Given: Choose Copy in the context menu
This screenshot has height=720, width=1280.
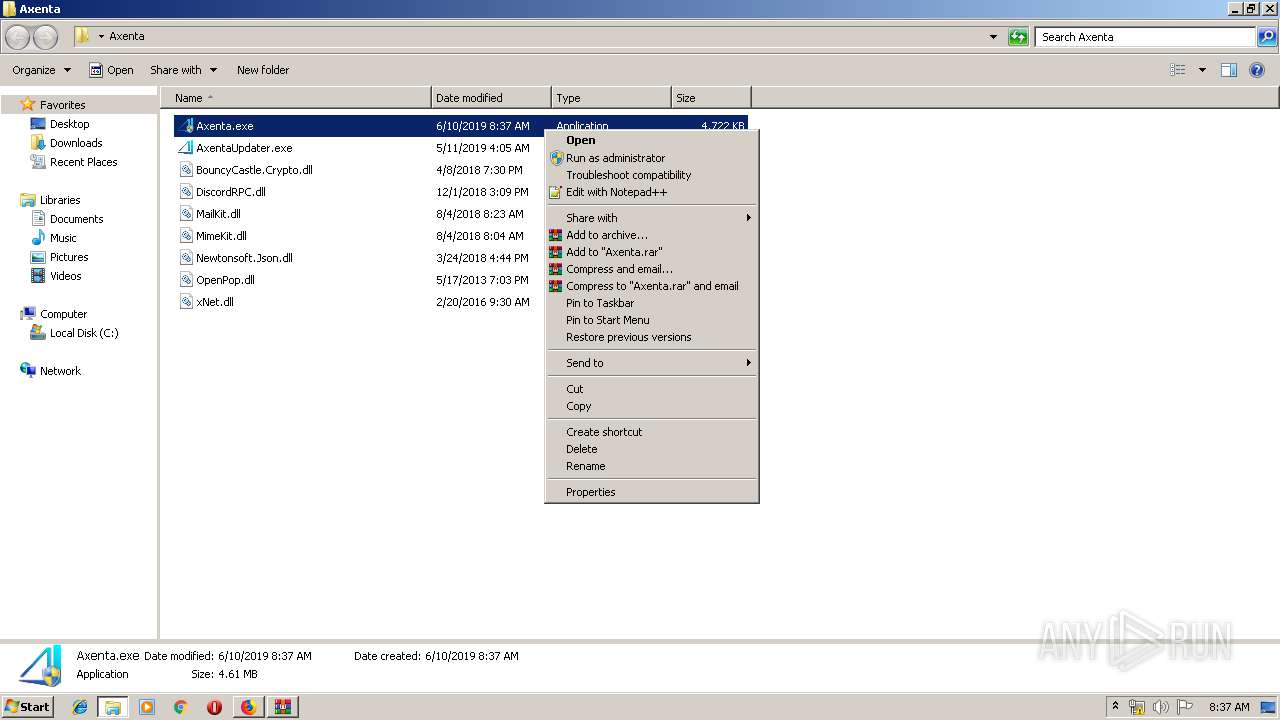Looking at the screenshot, I should (652, 406).
